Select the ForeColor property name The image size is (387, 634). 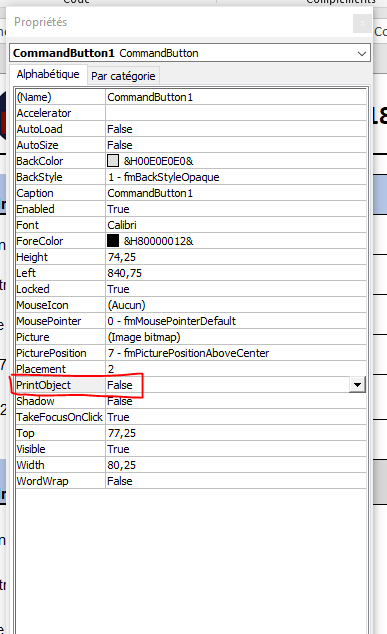(x=40, y=241)
